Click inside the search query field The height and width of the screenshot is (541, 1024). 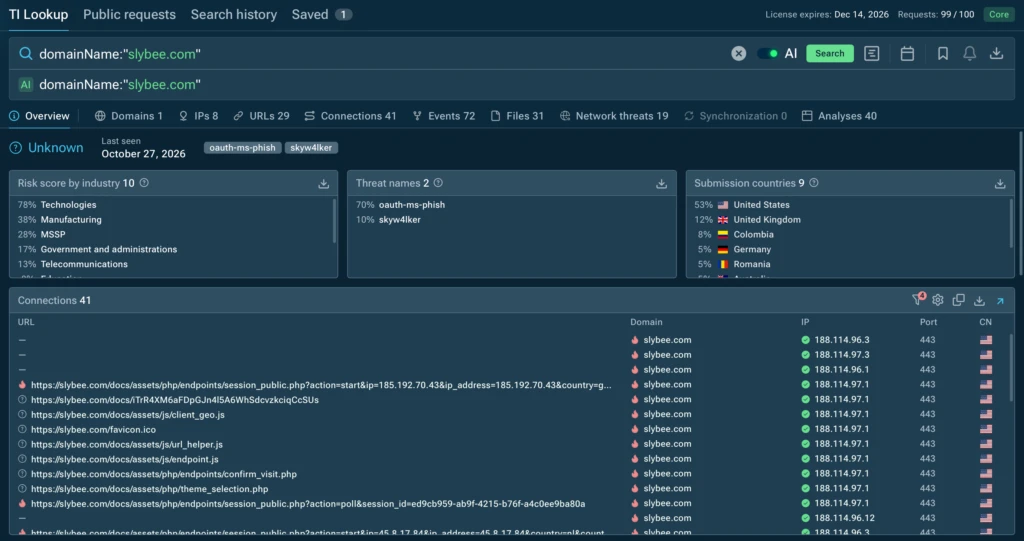tap(379, 54)
